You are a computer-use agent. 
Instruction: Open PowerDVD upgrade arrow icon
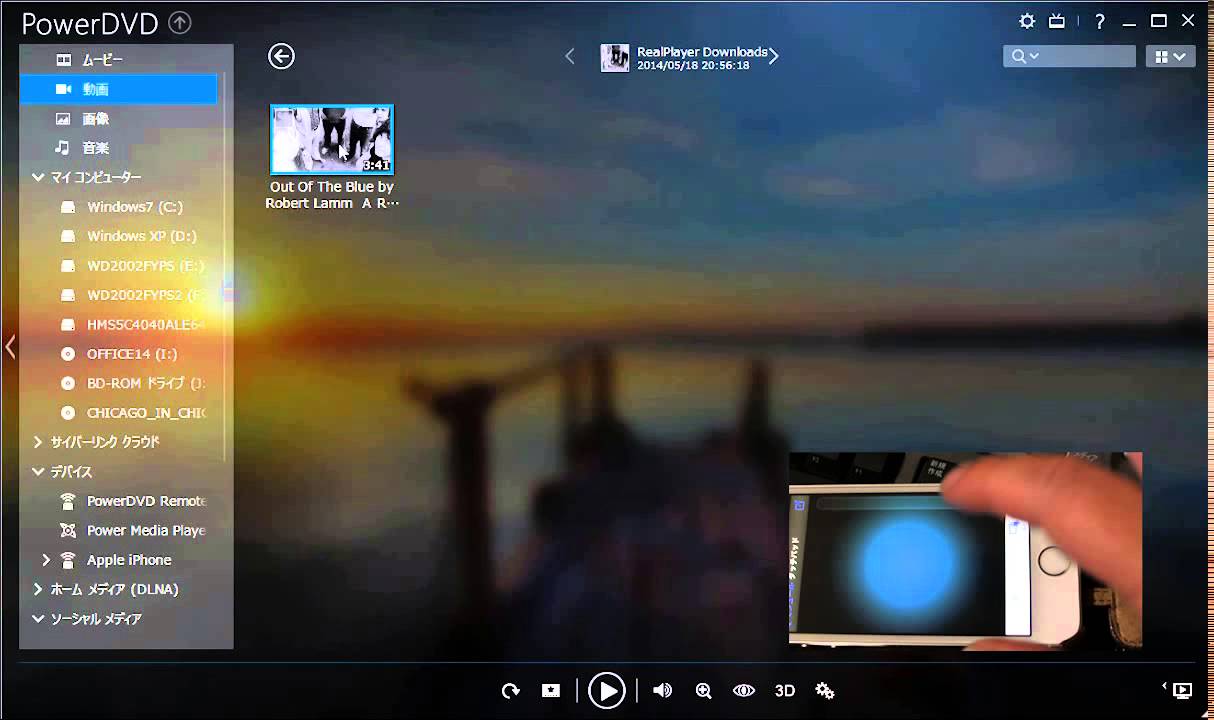(179, 22)
